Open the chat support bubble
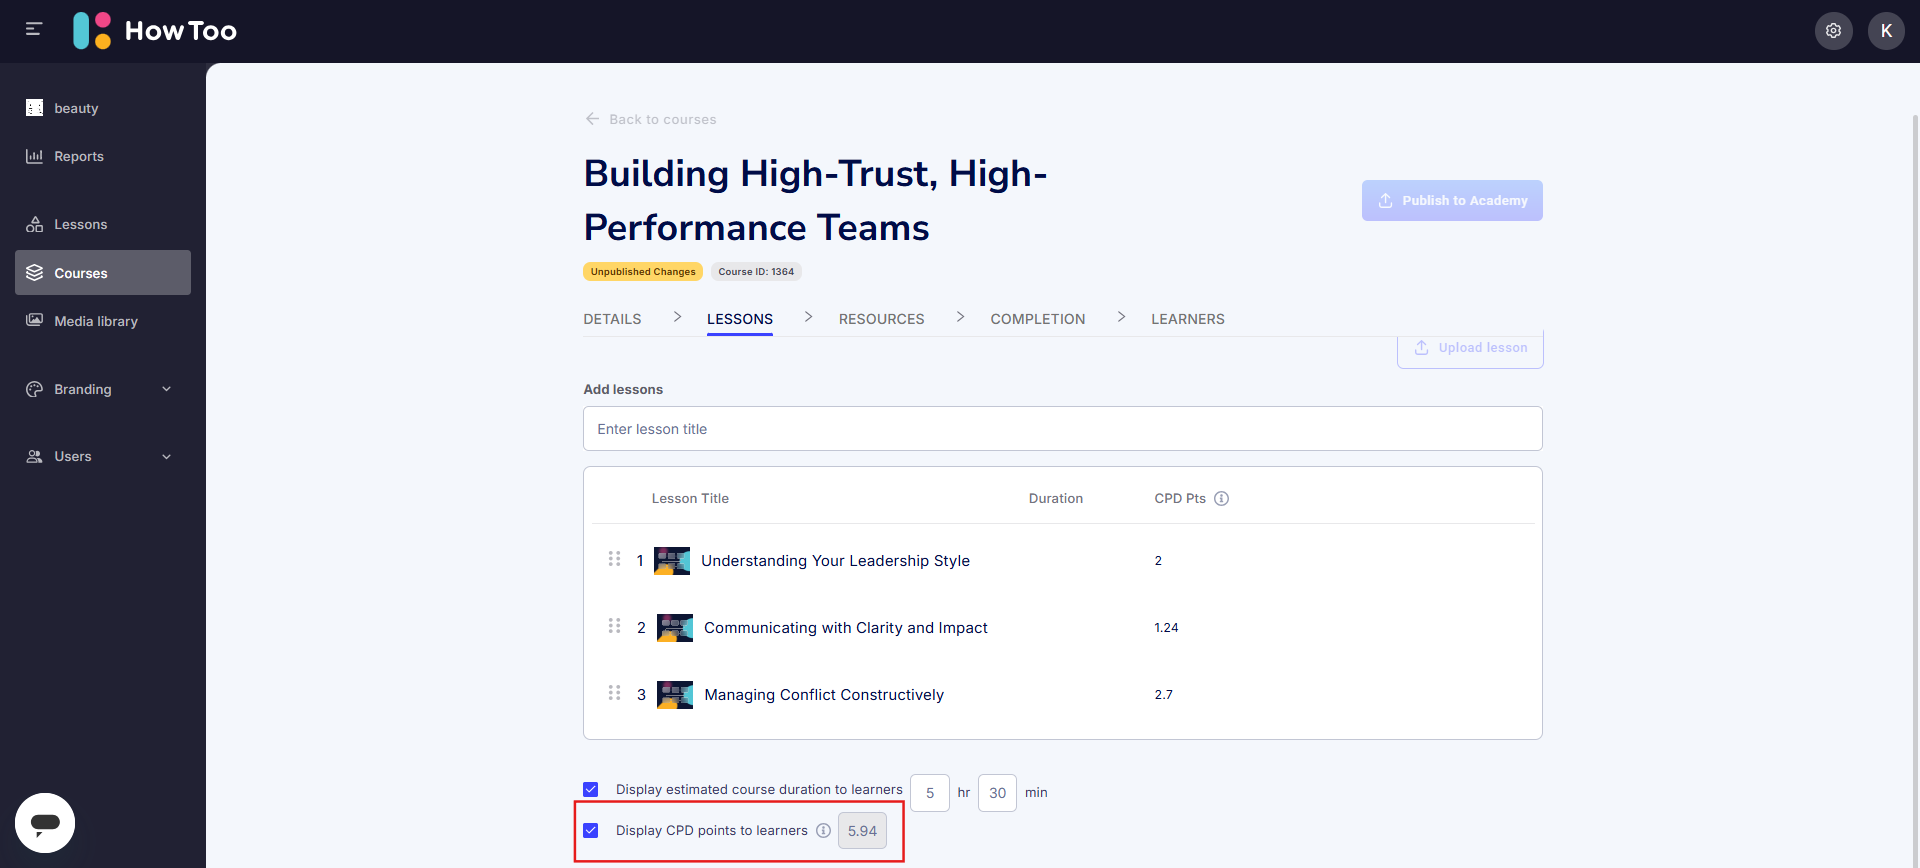Image resolution: width=1920 pixels, height=868 pixels. (x=45, y=823)
